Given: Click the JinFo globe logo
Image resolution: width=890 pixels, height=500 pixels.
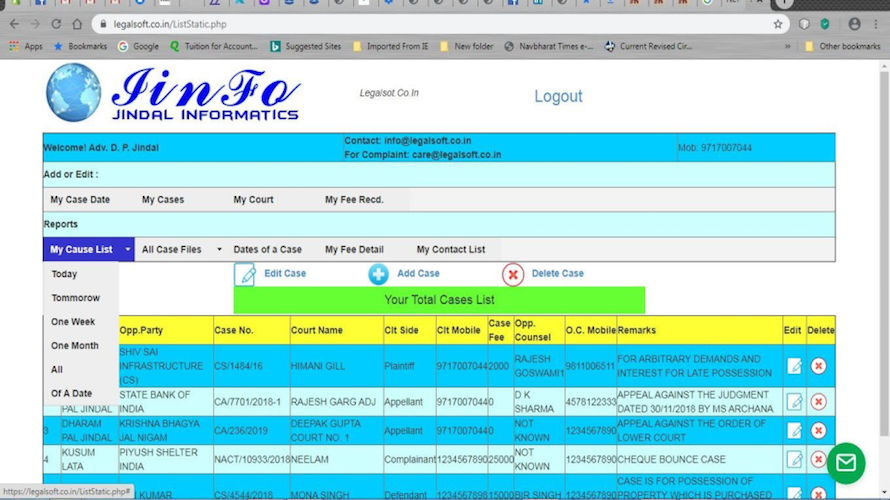Looking at the screenshot, I should coord(74,93).
